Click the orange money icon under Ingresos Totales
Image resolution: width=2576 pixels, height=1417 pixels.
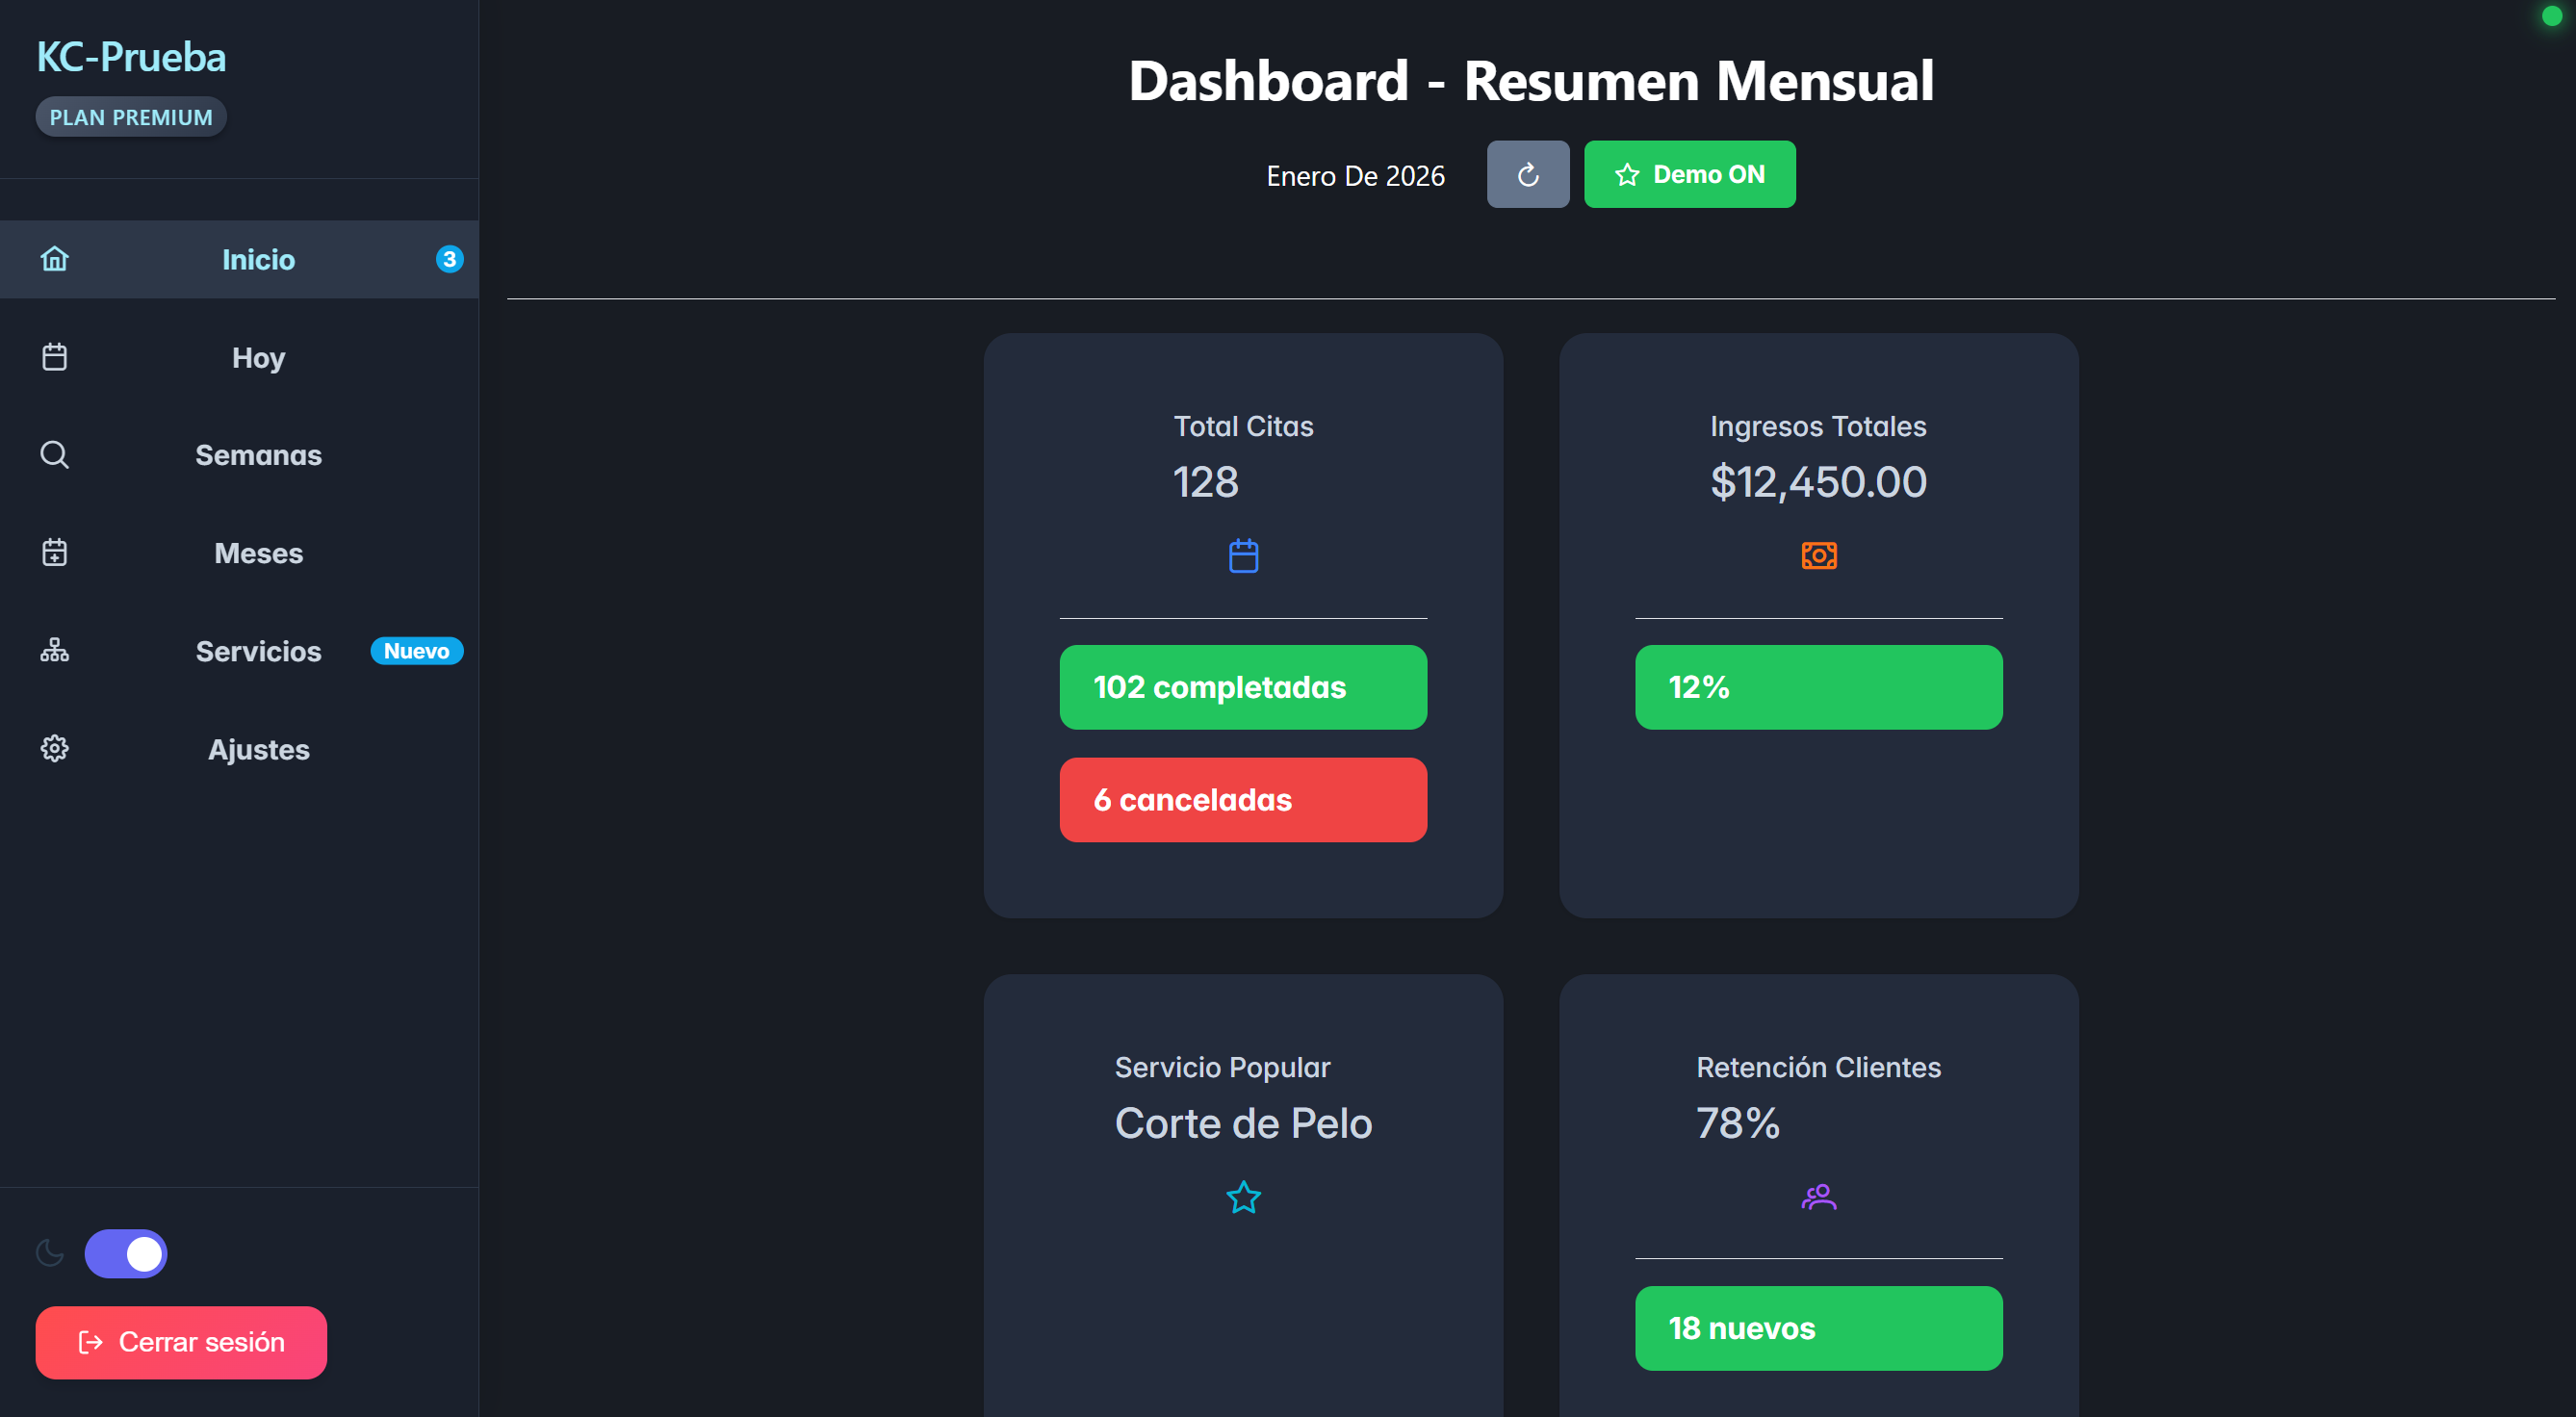(x=1818, y=556)
